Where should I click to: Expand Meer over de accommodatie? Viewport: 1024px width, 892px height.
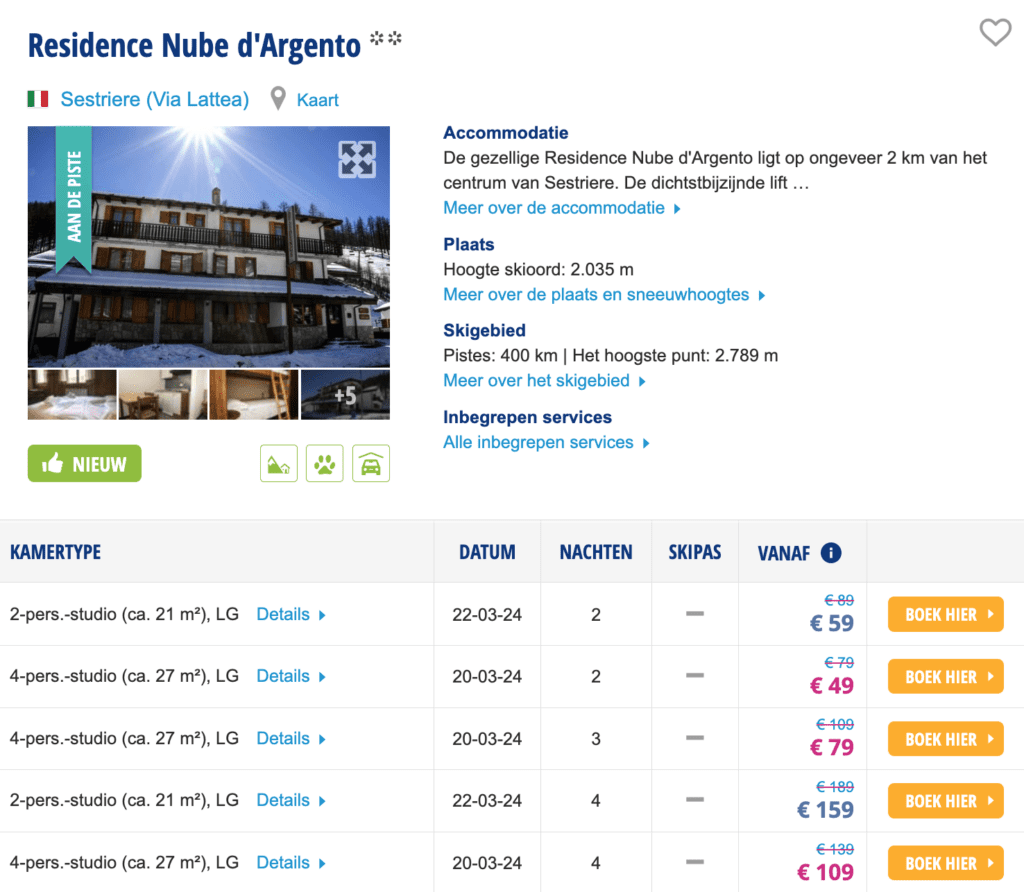(561, 208)
